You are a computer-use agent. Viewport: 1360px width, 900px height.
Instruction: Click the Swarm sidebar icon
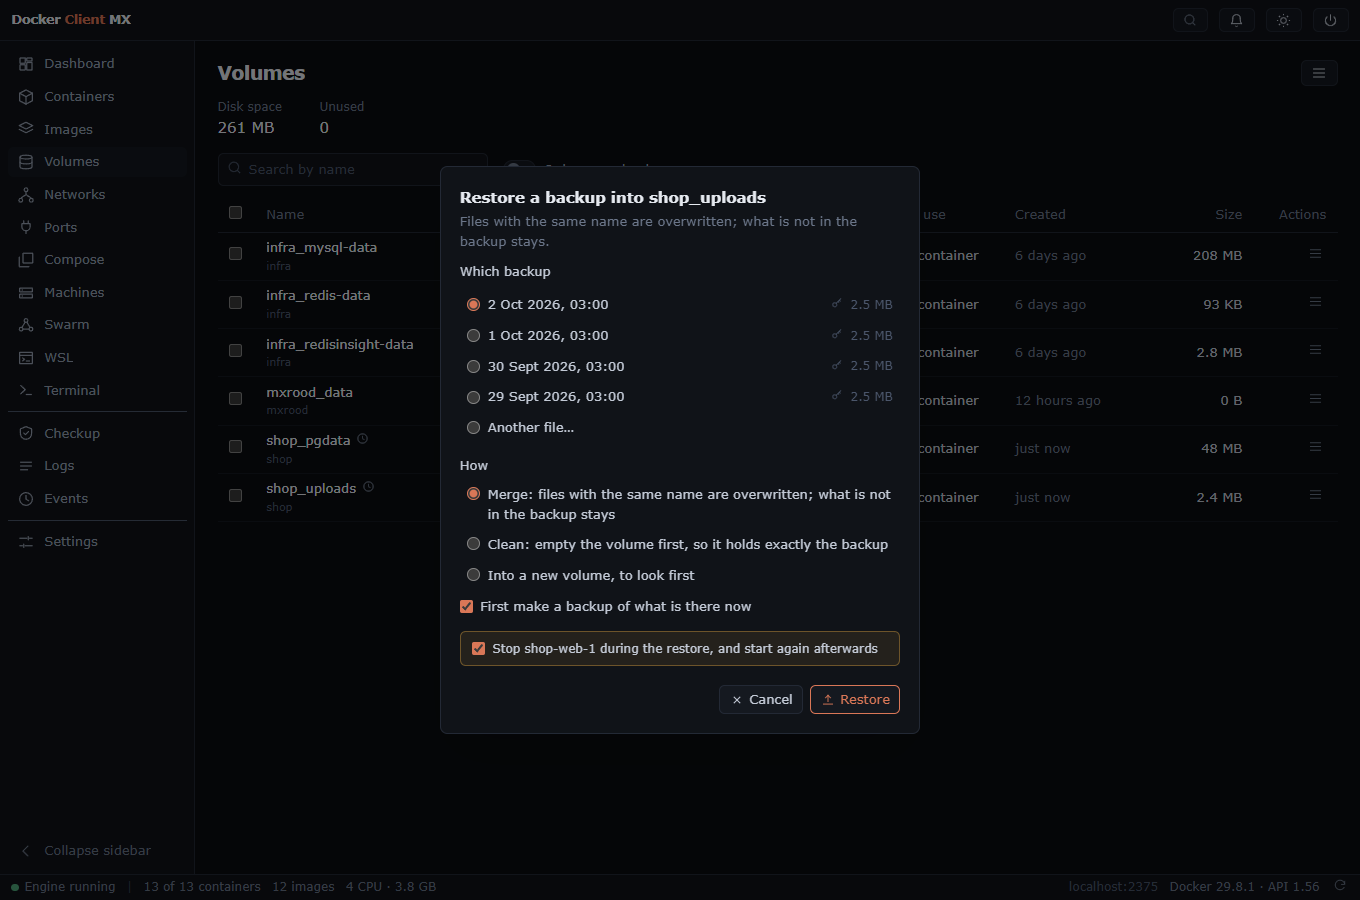26,325
